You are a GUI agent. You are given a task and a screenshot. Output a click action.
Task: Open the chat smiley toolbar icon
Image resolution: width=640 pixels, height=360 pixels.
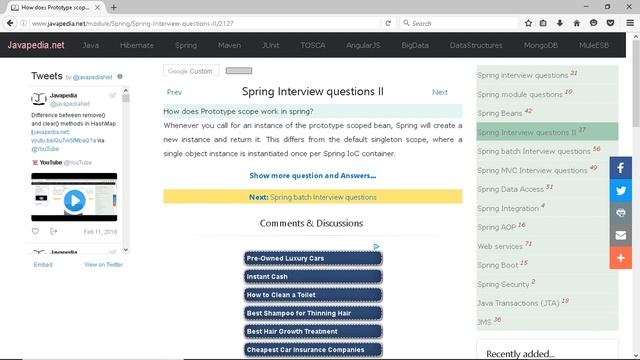point(593,23)
